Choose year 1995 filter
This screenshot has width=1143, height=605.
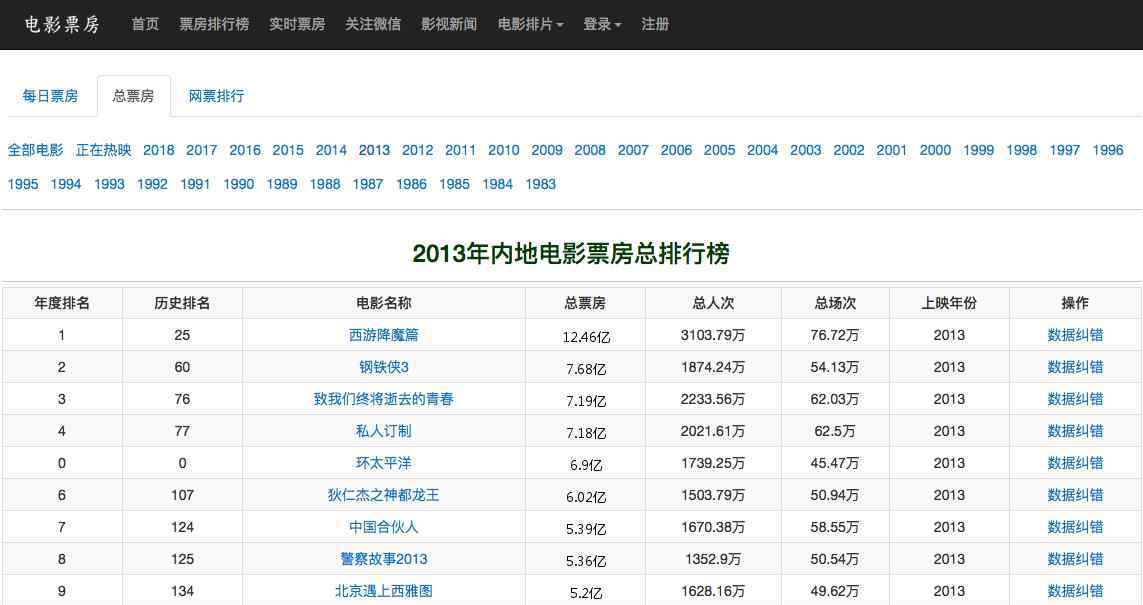tap(23, 184)
